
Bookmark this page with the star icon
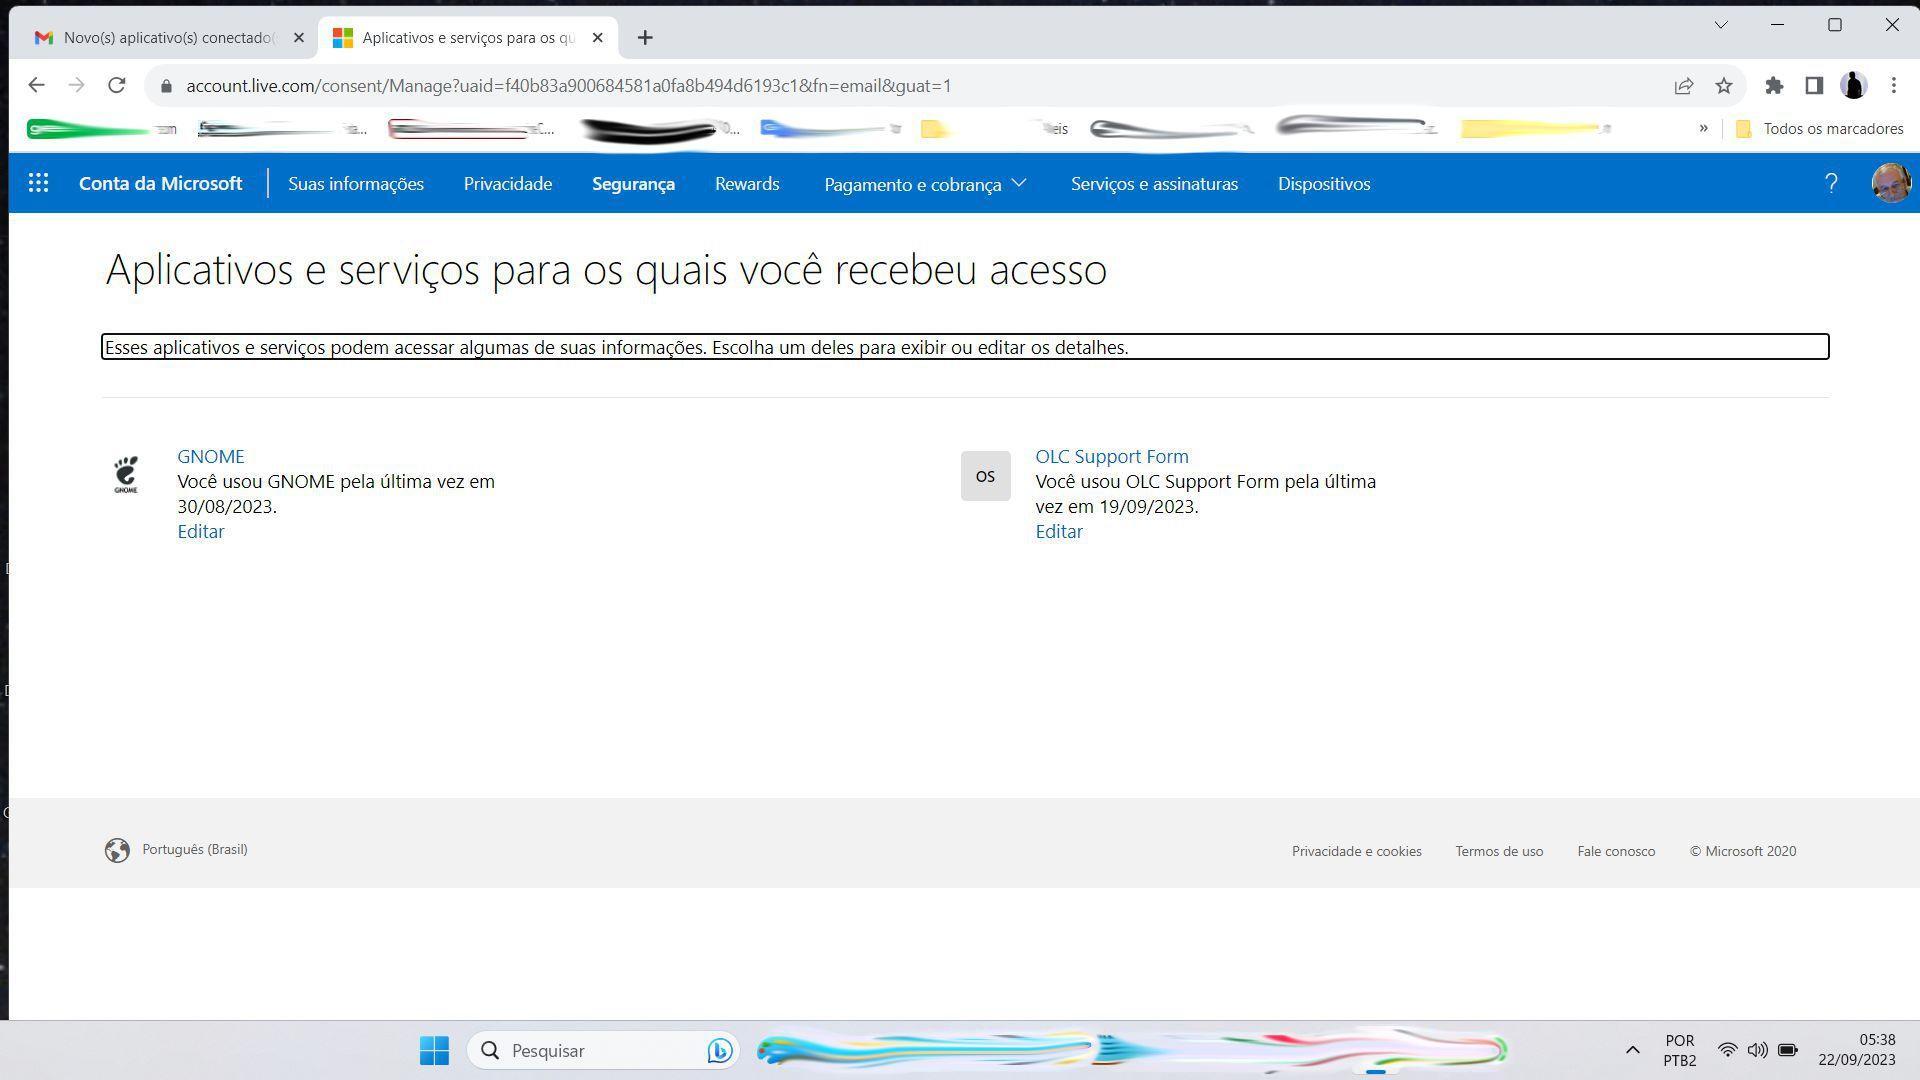coord(1723,86)
